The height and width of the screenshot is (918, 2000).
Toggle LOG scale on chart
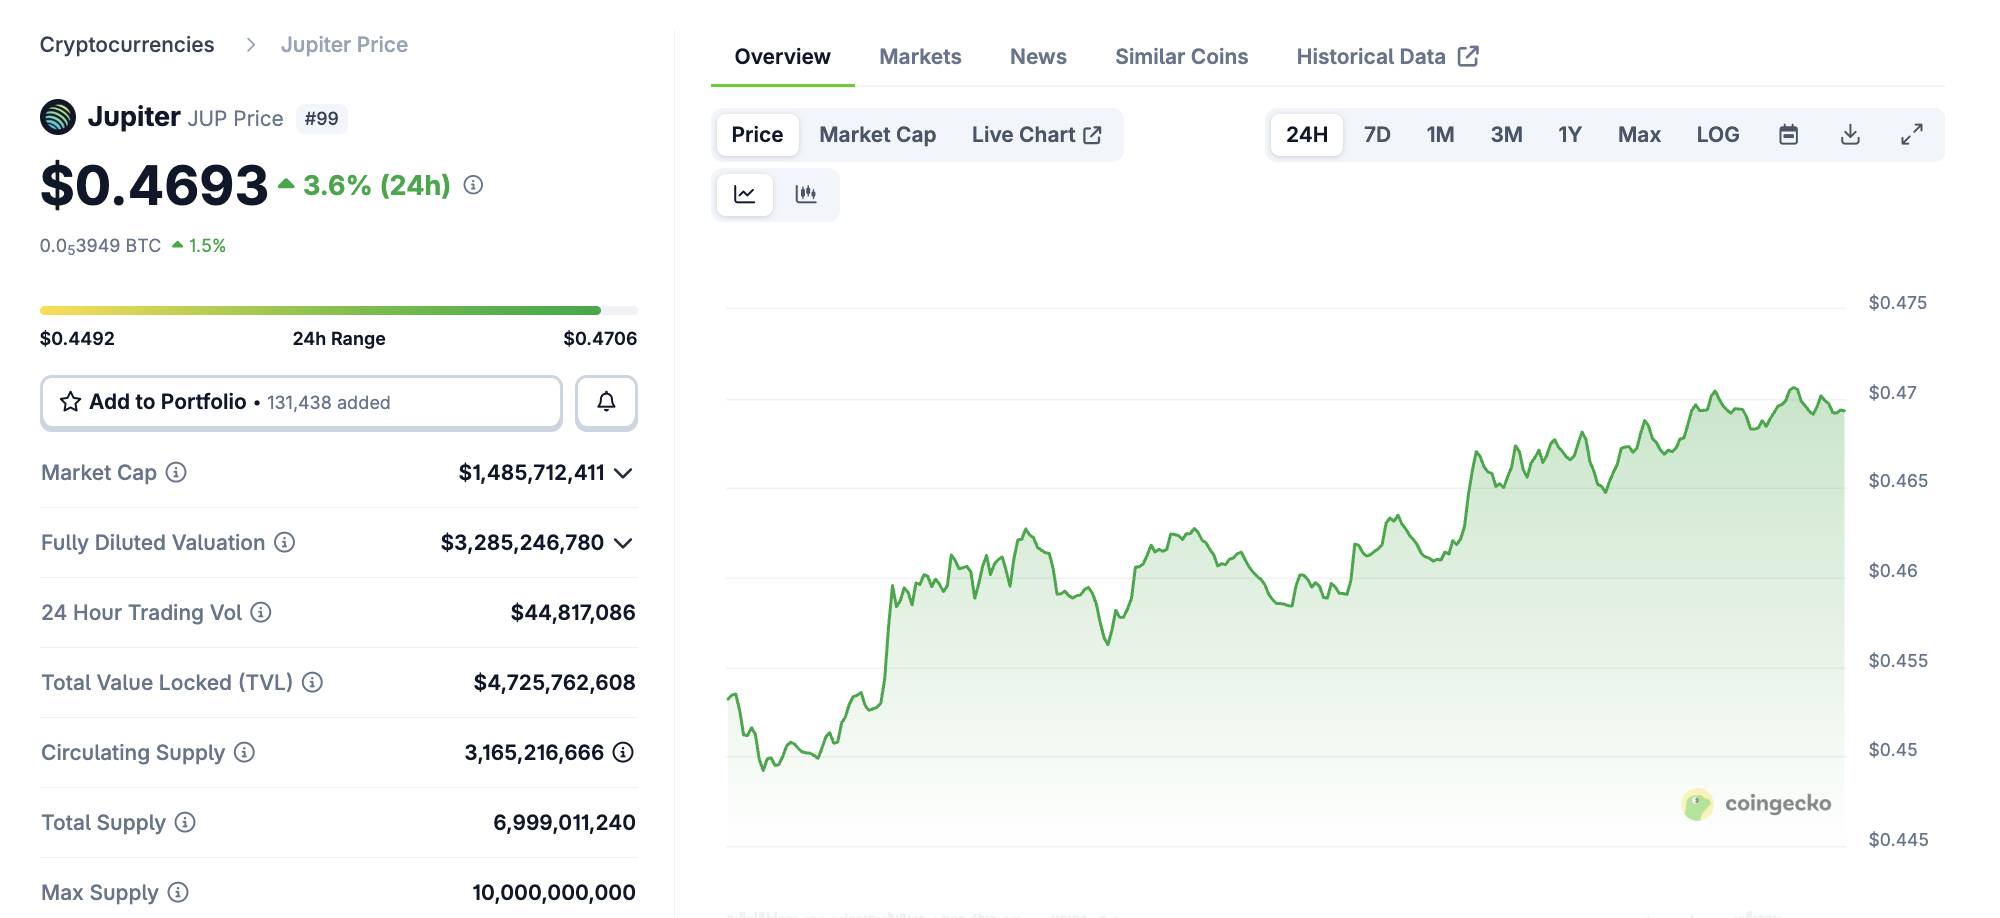tap(1717, 135)
